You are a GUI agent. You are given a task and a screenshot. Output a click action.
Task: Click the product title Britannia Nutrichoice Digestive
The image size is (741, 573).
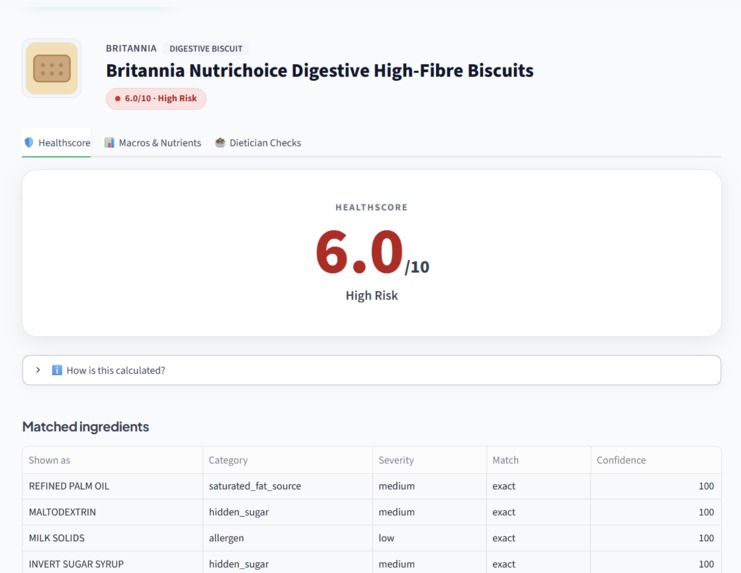(x=319, y=70)
